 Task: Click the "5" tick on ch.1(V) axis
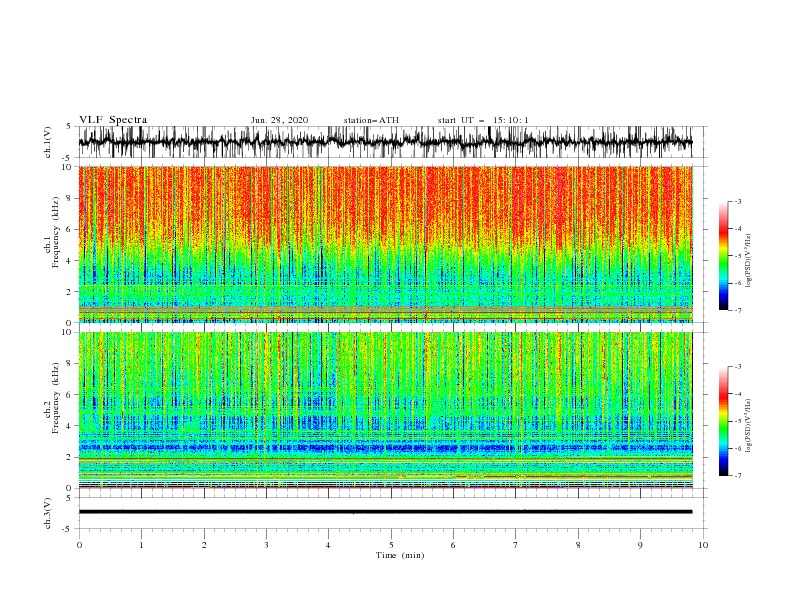click(x=69, y=126)
